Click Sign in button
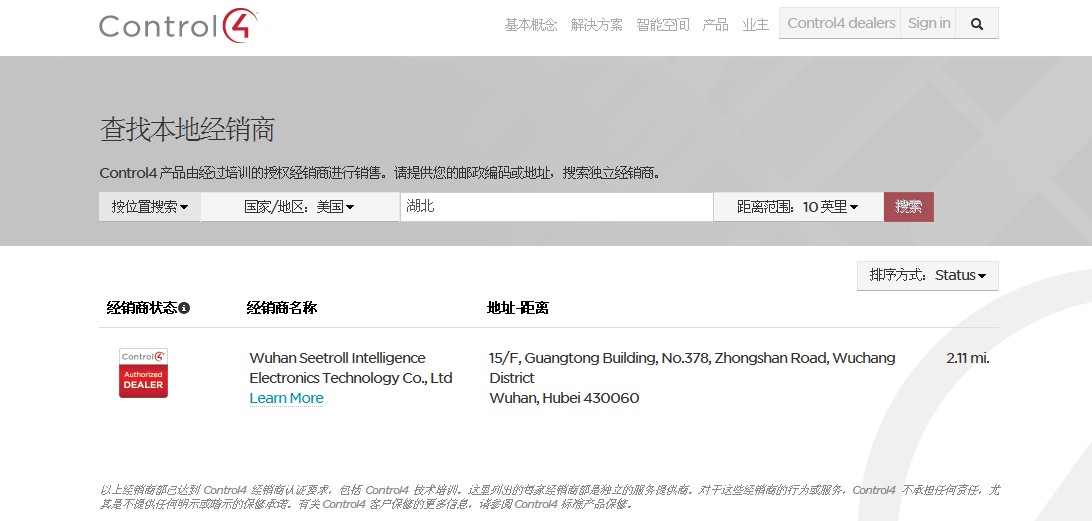1092x521 pixels. coord(928,23)
